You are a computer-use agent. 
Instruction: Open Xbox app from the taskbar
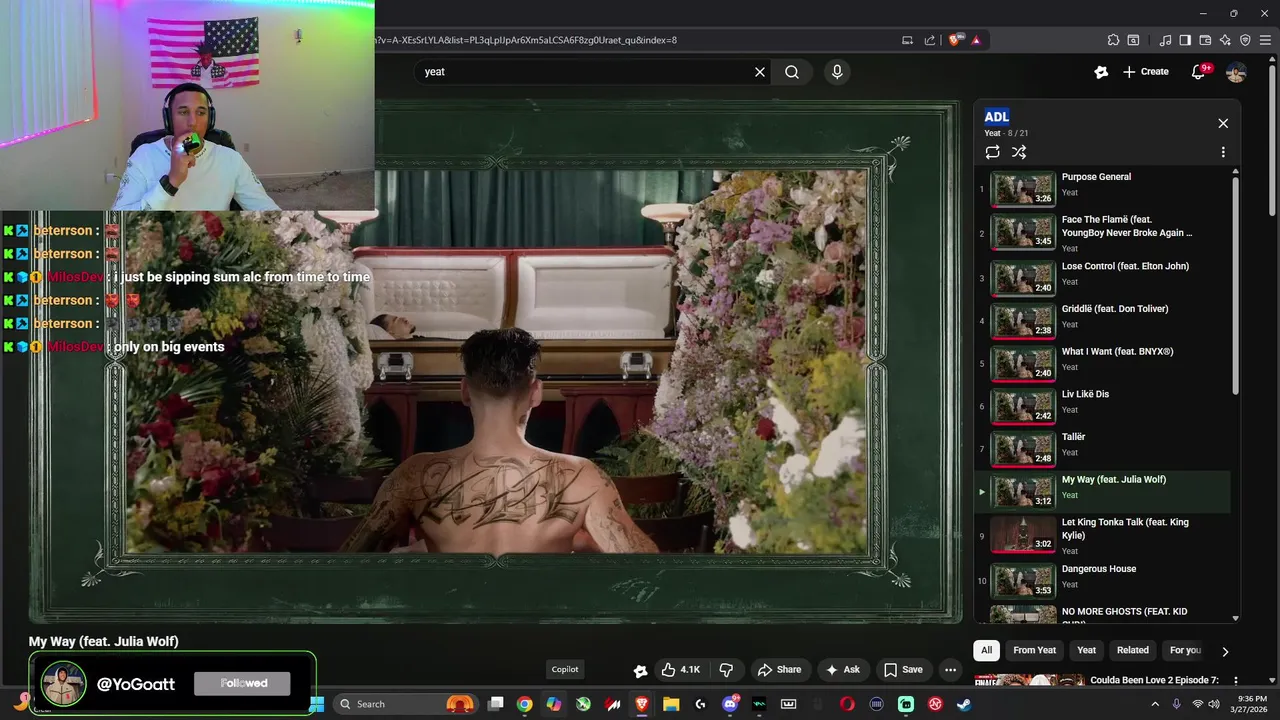click(x=583, y=704)
